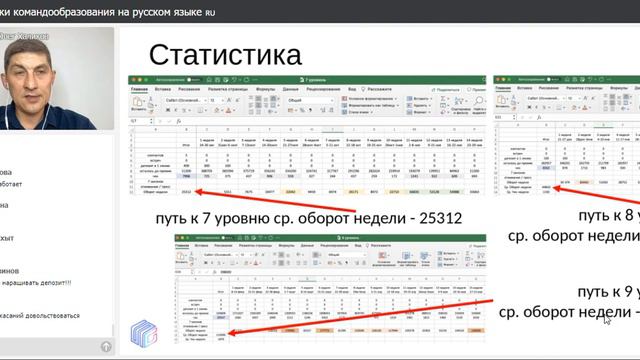Click Paste icon in 7 уровень Excel window

138,101
